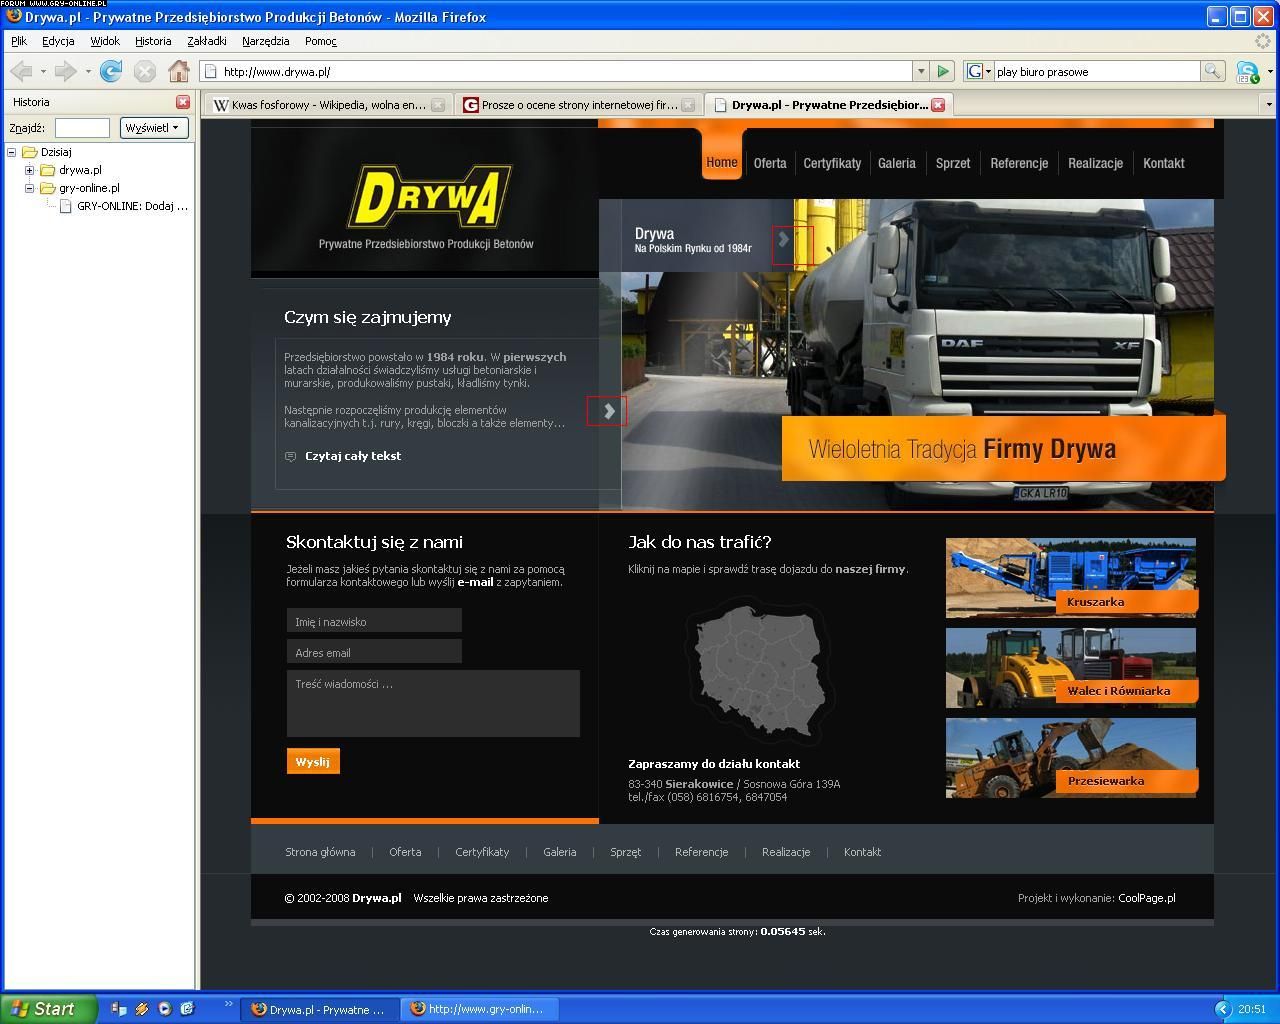
Task: Close the Drywa.pl tab
Action: click(937, 104)
